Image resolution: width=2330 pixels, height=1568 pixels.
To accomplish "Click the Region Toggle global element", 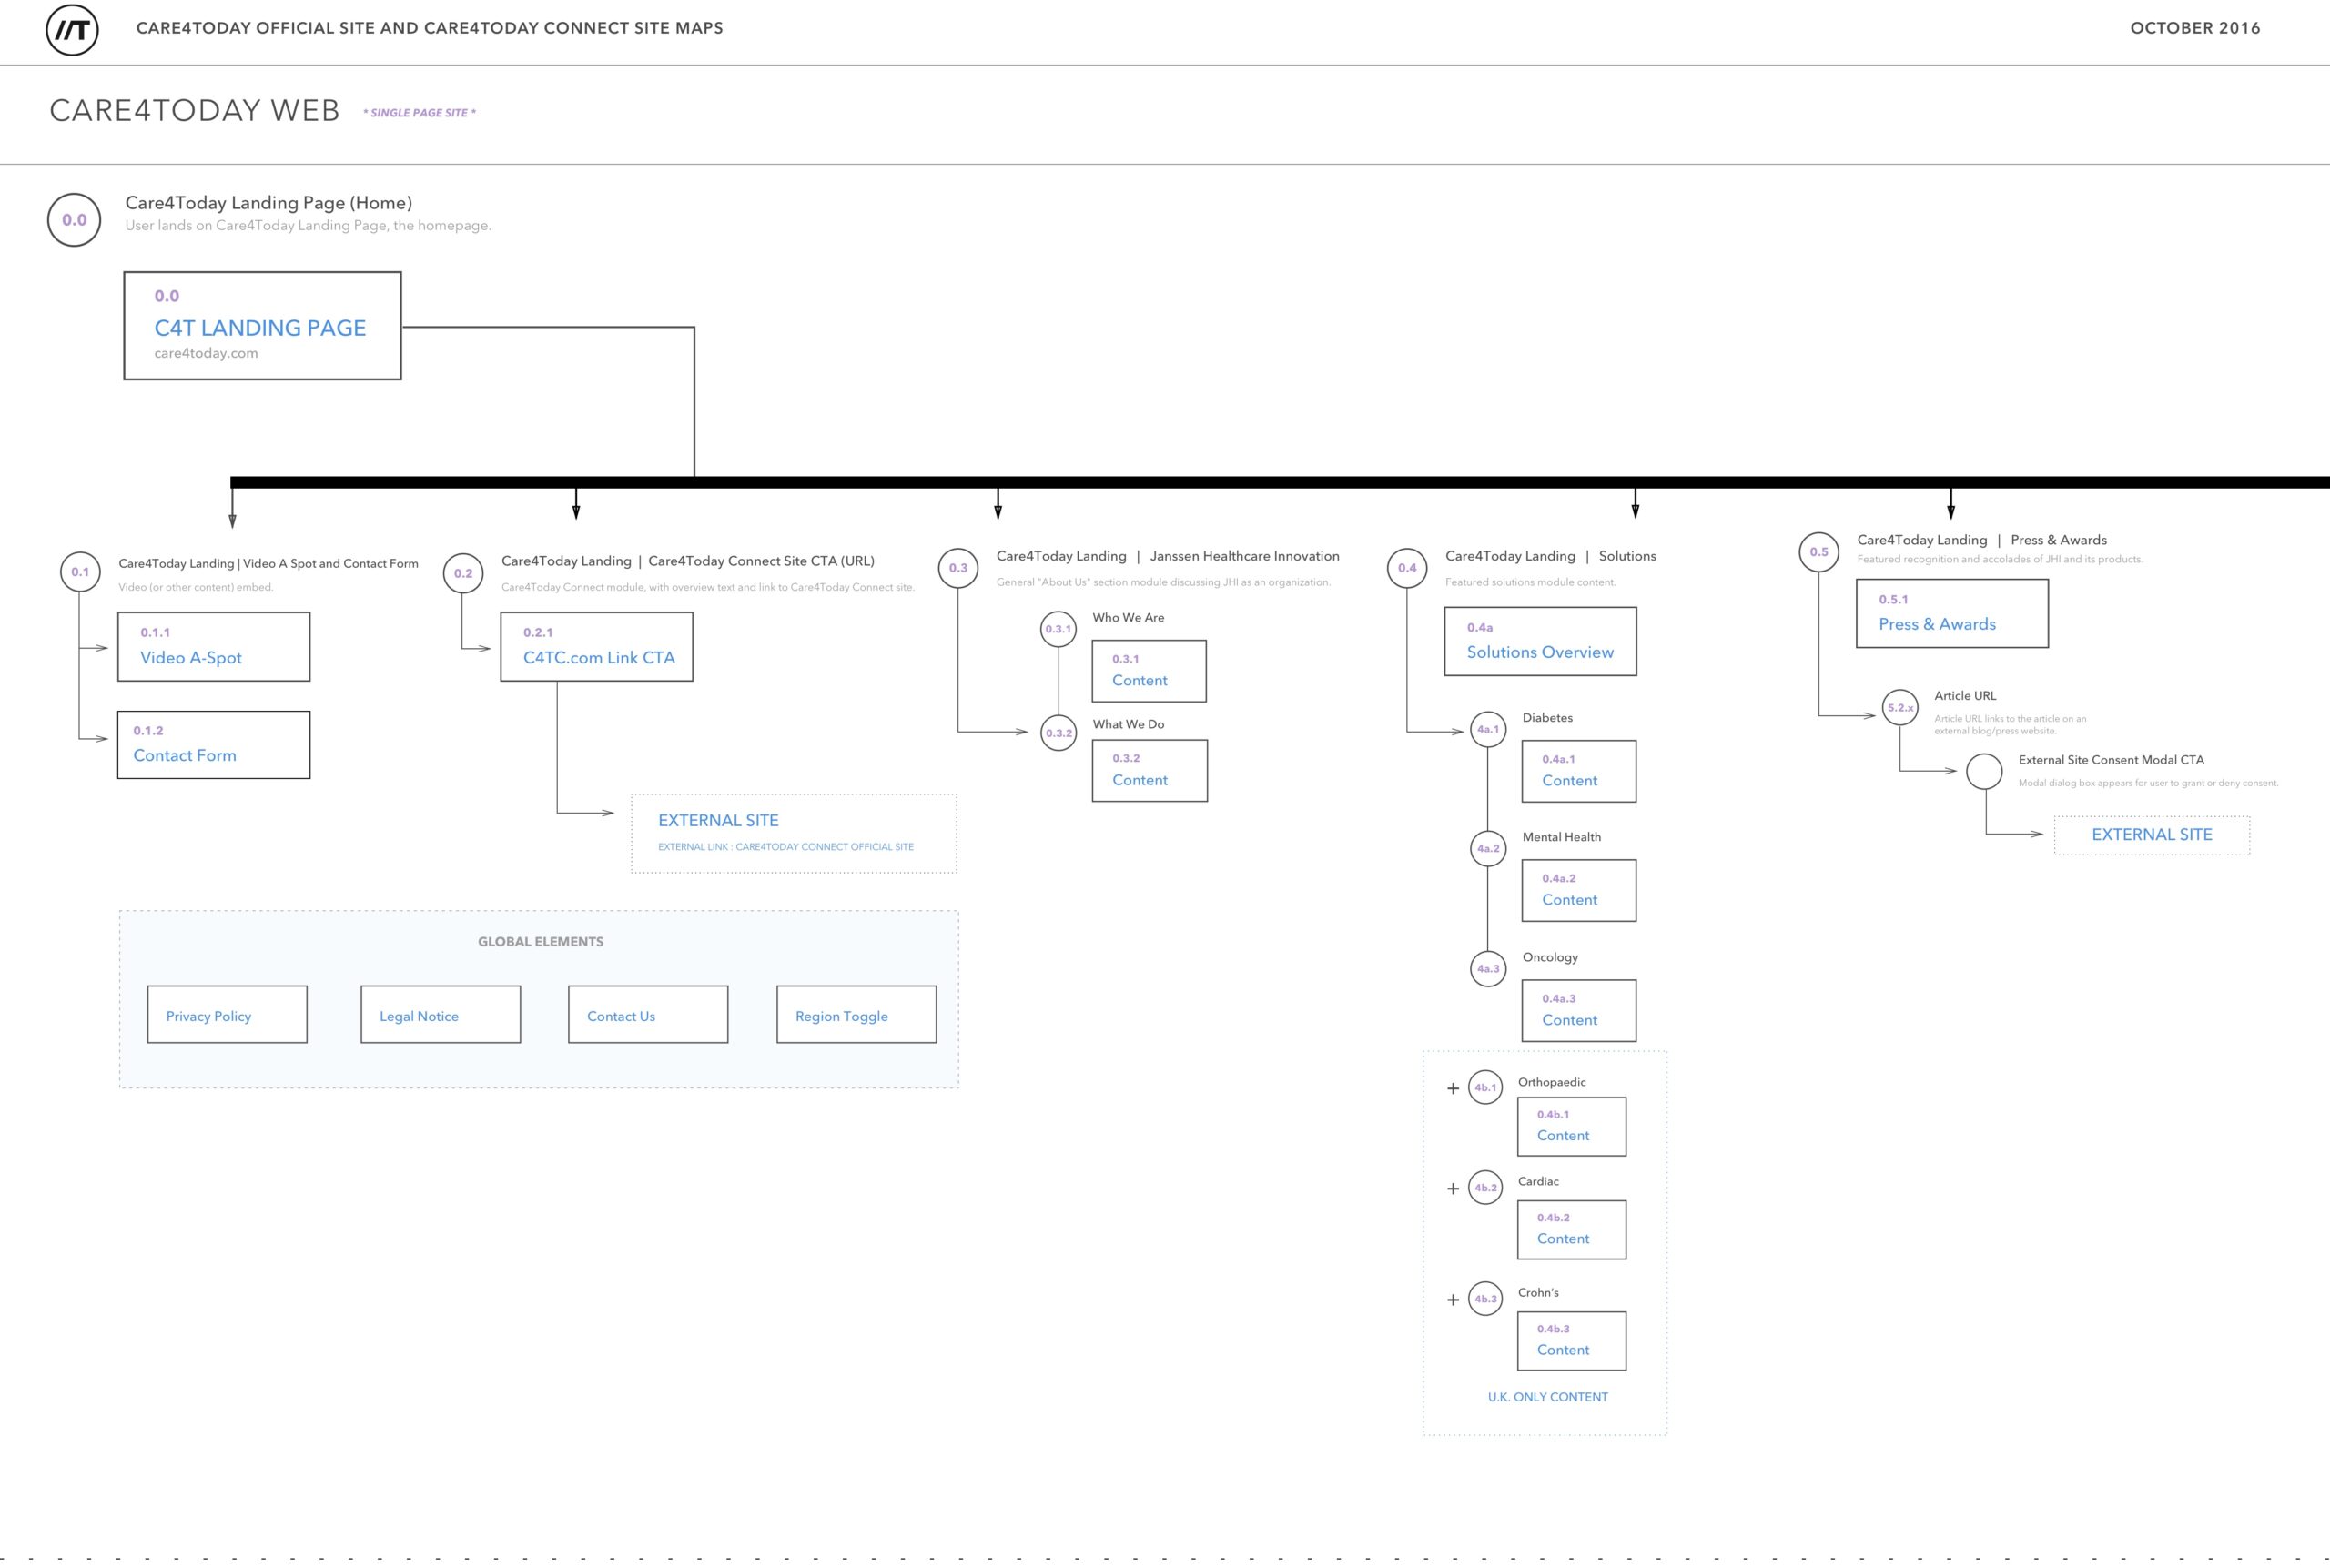I will pos(857,1015).
